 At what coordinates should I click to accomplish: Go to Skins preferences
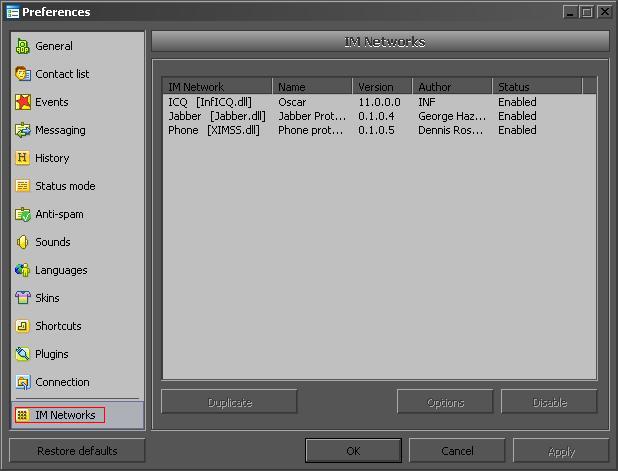pos(78,298)
